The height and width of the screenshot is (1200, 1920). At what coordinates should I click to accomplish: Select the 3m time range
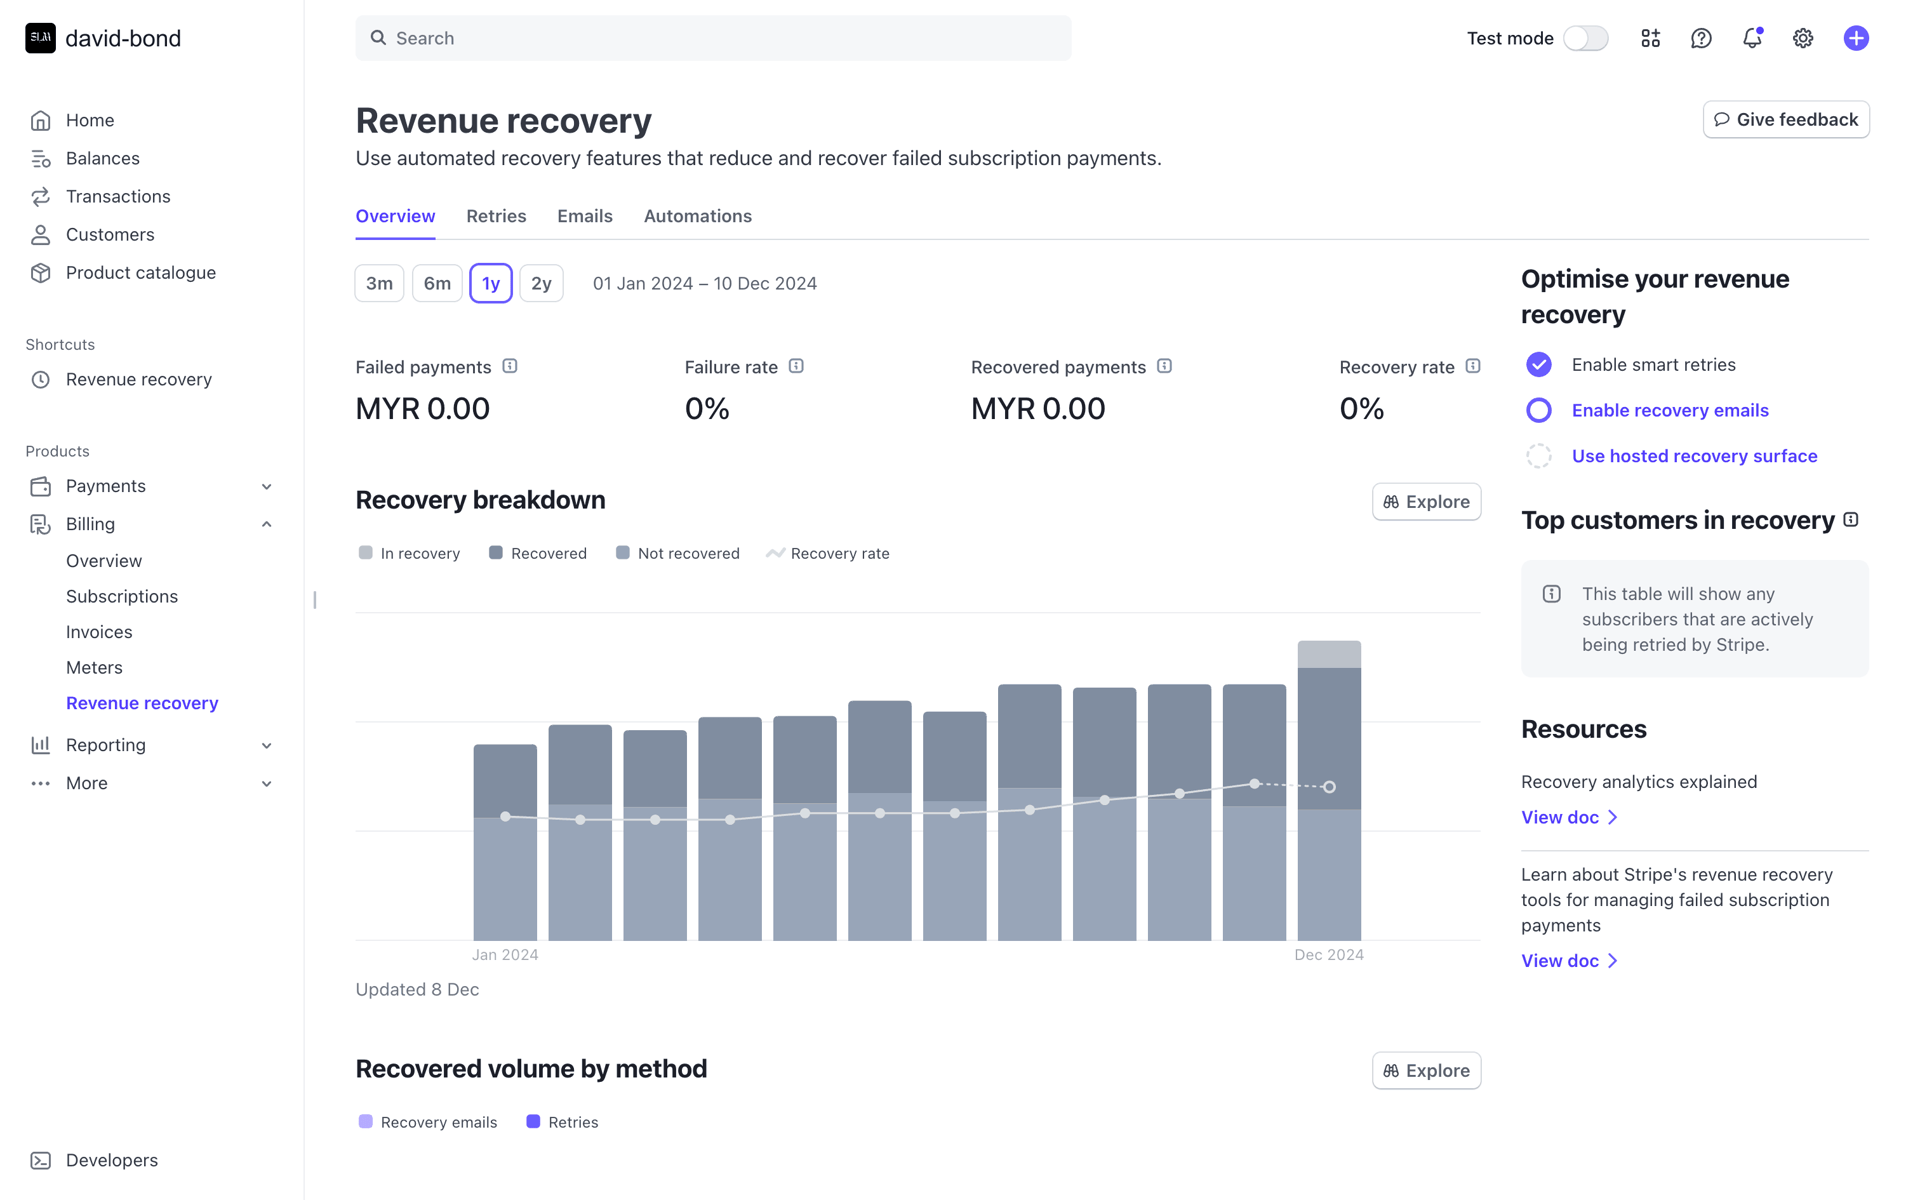[x=379, y=283]
